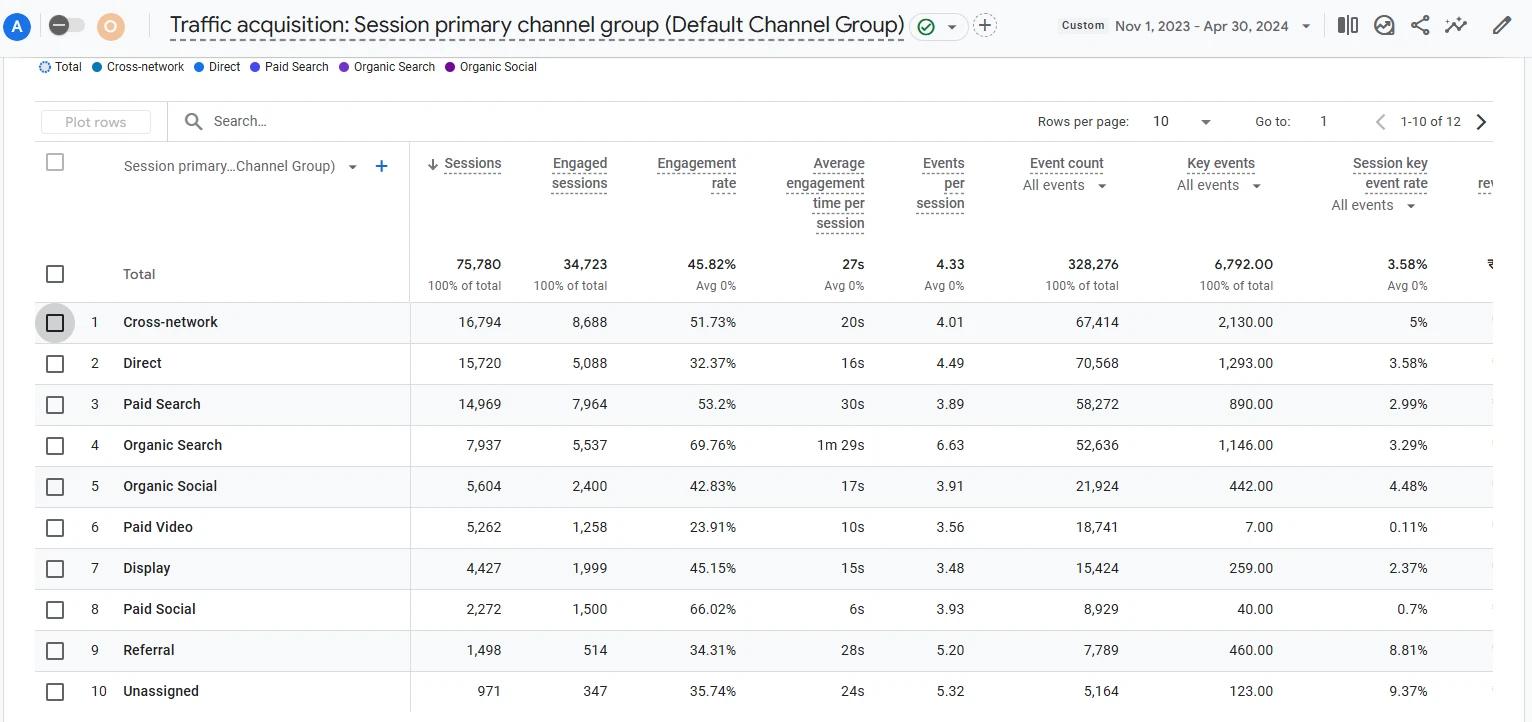Open the Rows per page dropdown
Screen dimensions: 1532x722
[1181, 122]
